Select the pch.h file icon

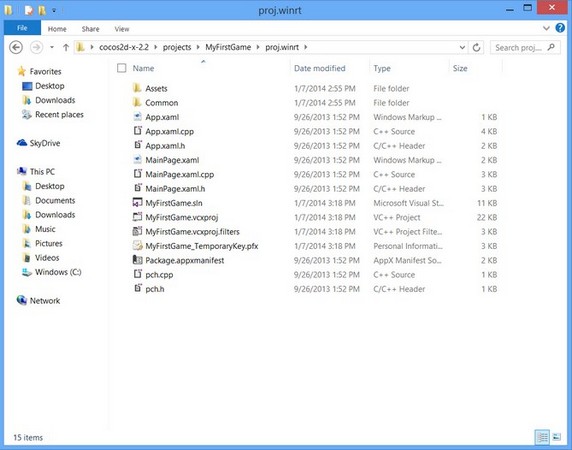(x=137, y=288)
